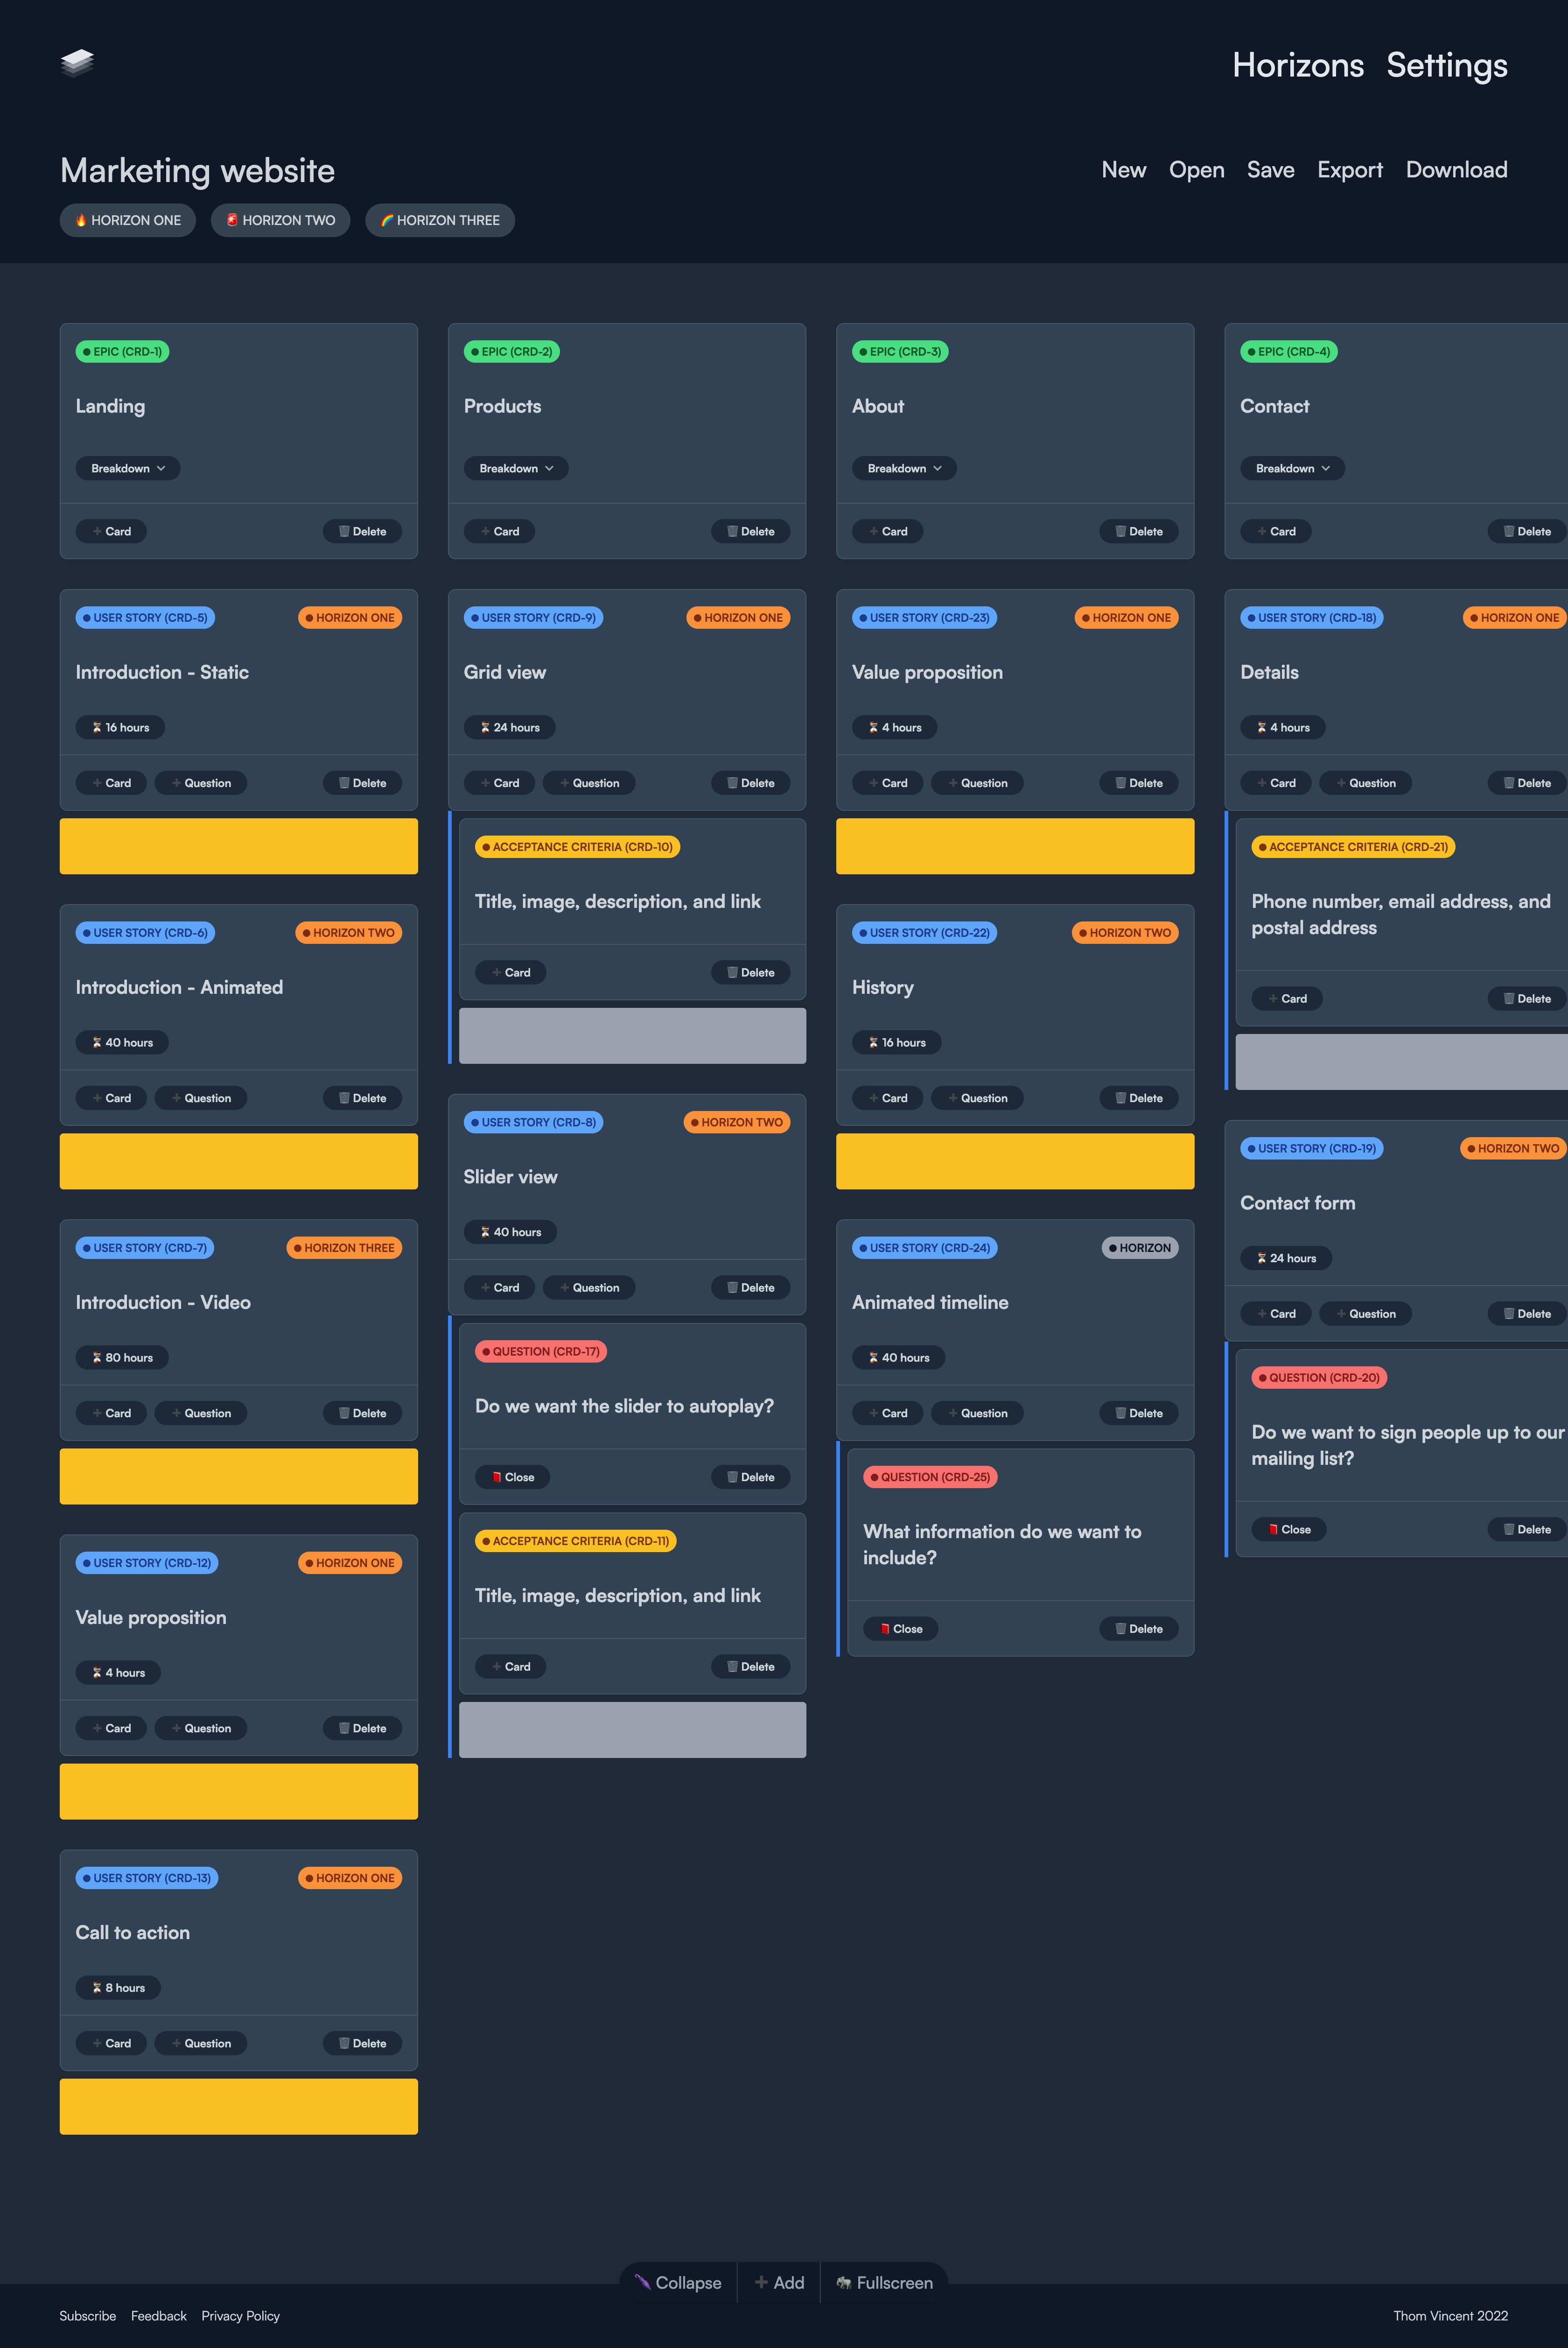This screenshot has height=2348, width=1568.
Task: Add Question to Introduction - Static story
Action: coord(200,783)
